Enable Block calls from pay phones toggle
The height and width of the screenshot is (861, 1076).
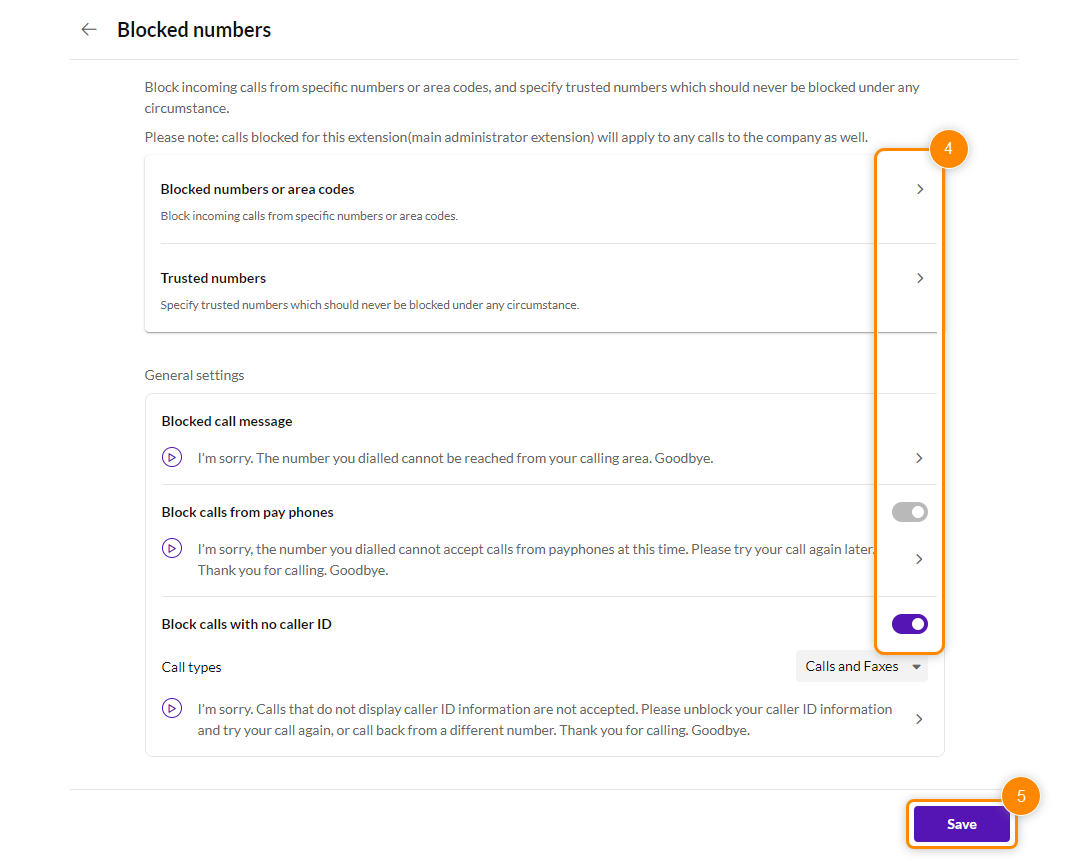(x=910, y=512)
